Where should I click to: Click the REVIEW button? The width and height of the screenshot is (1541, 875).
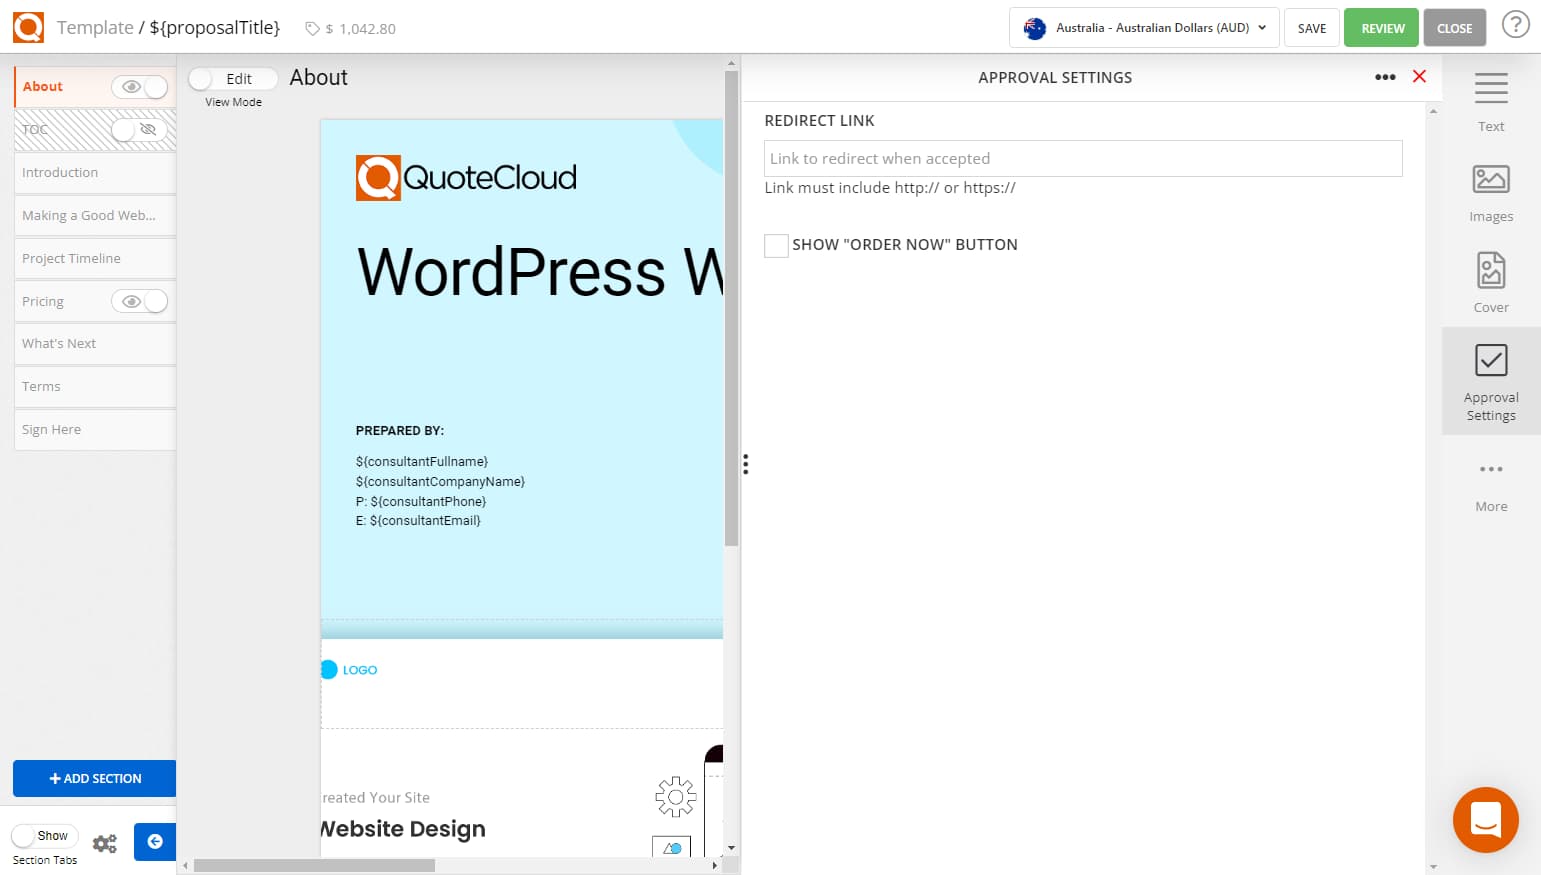1381,28
